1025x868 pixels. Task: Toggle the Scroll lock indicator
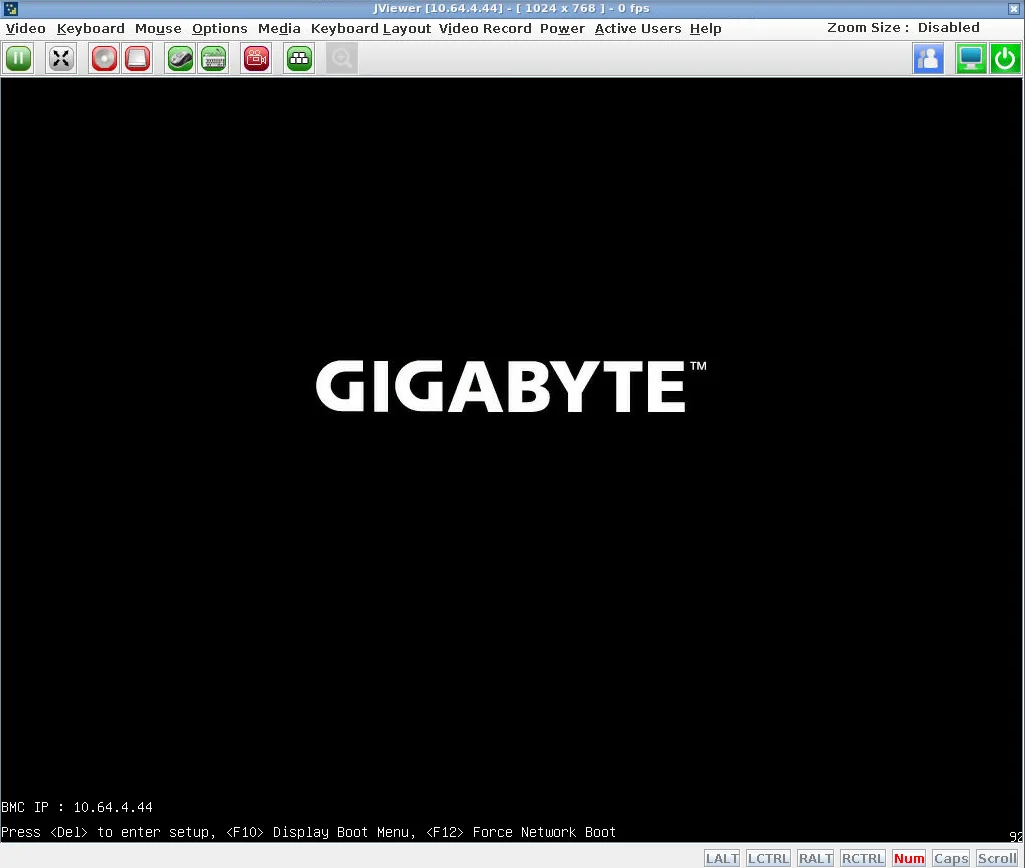click(998, 858)
